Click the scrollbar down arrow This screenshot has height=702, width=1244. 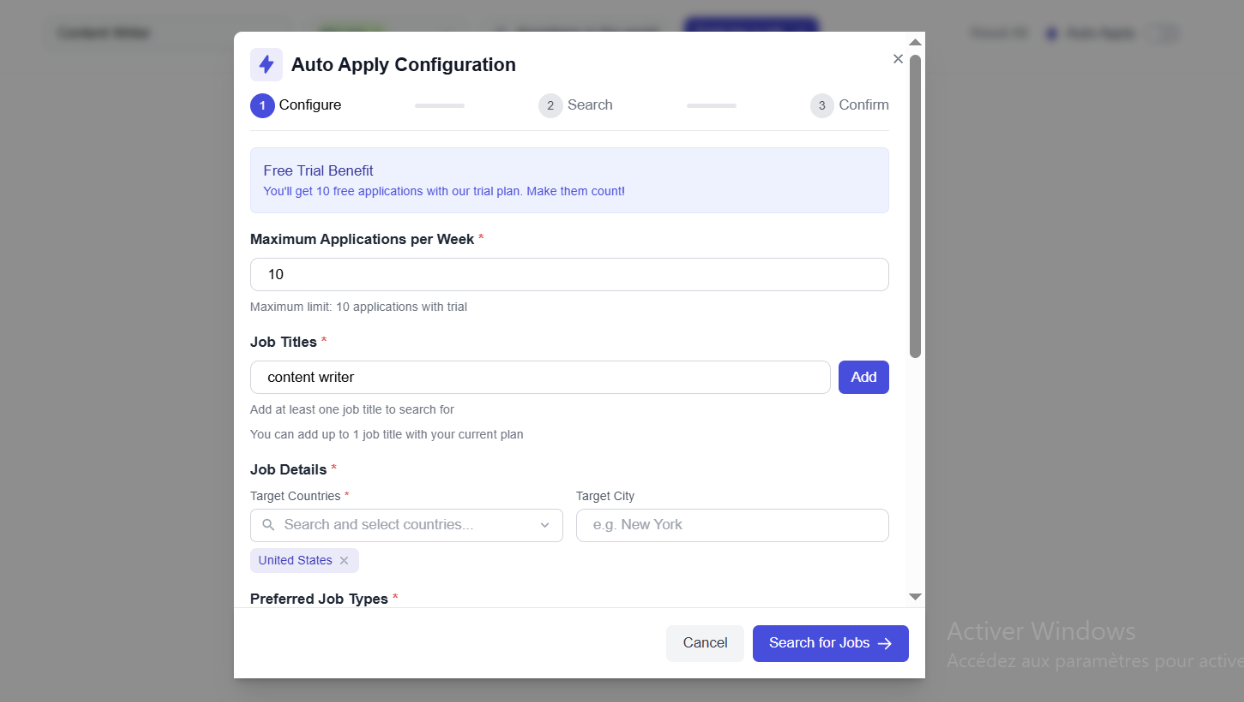pos(914,595)
